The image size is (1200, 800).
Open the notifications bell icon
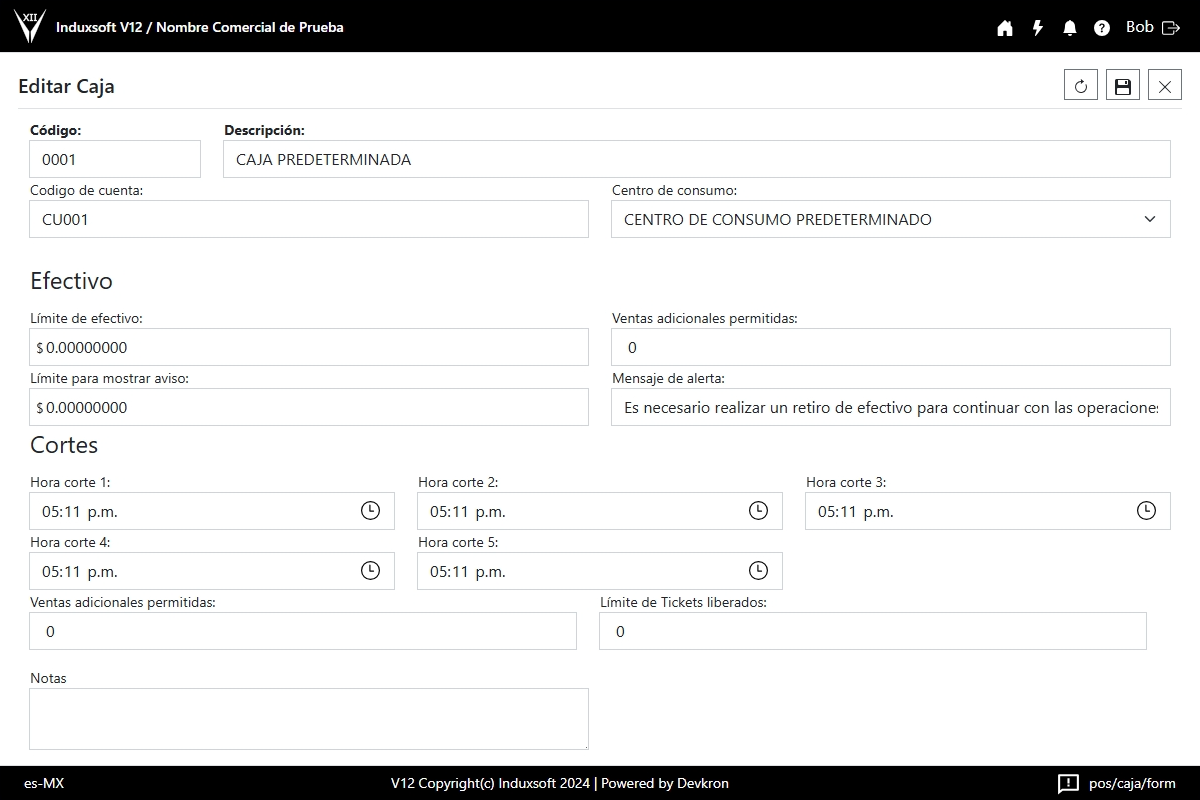click(x=1070, y=28)
